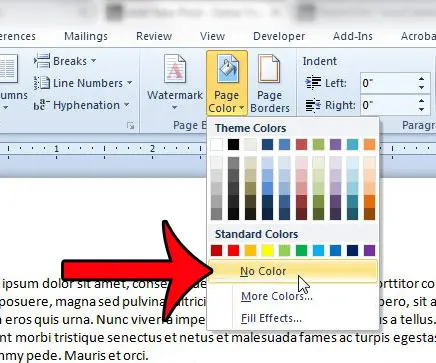The height and width of the screenshot is (363, 436).
Task: Click the Breaks icon
Action: click(42, 61)
